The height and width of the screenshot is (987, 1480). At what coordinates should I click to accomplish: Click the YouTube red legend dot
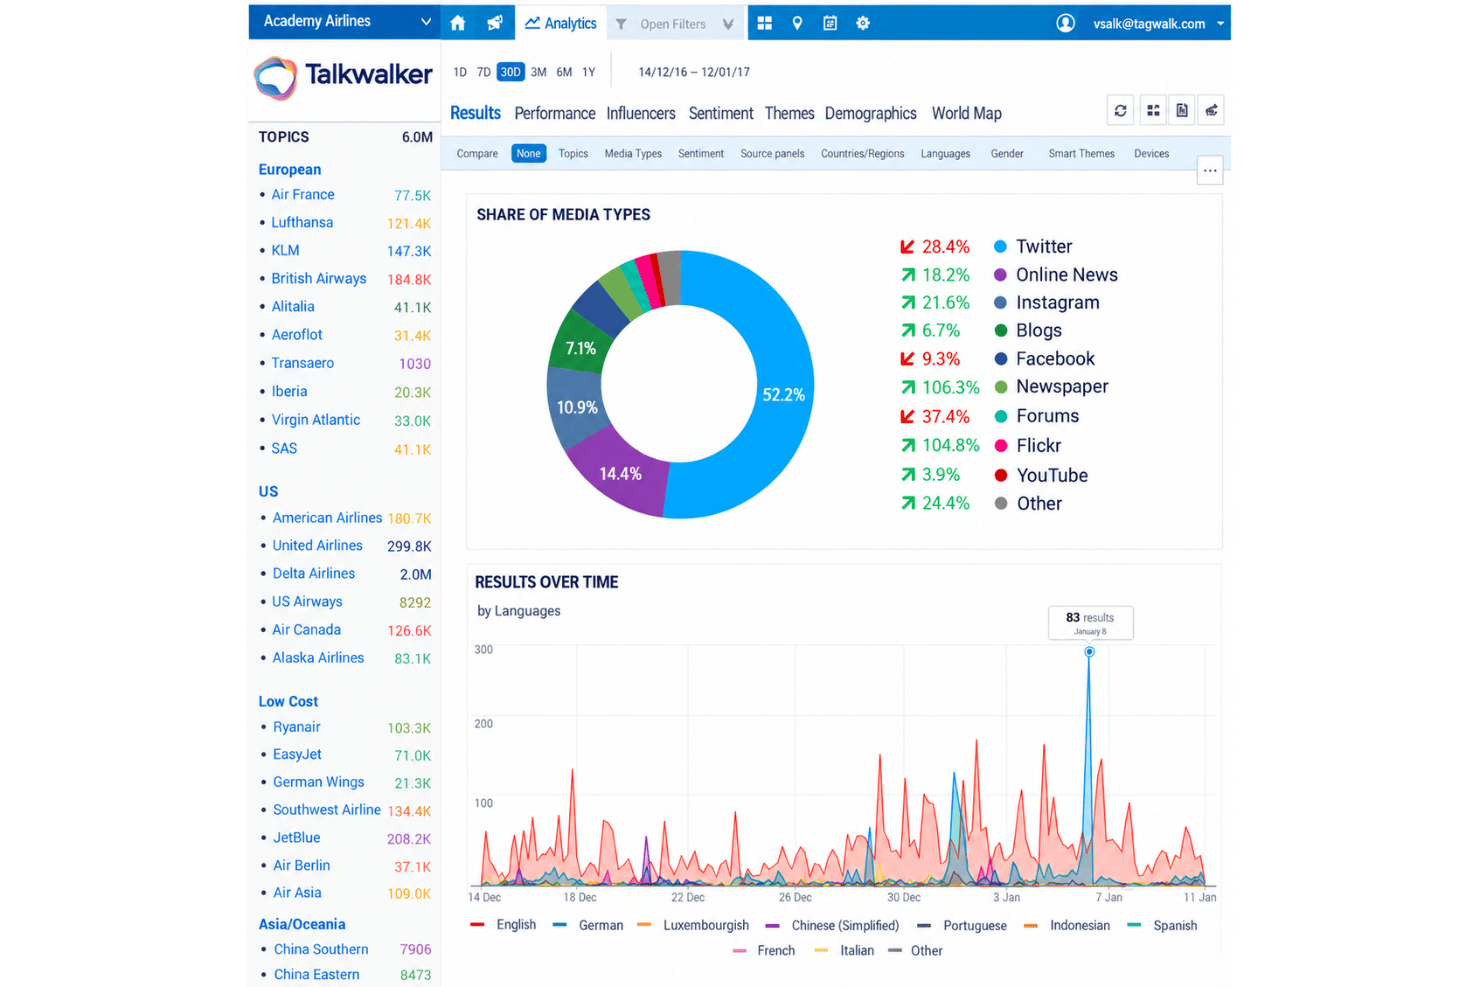coord(1001,475)
